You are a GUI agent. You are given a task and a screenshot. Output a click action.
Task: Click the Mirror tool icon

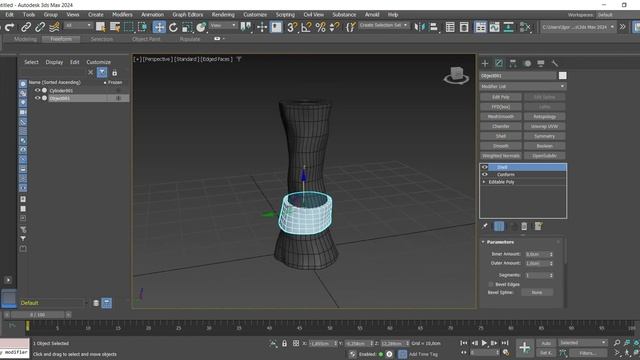420,27
